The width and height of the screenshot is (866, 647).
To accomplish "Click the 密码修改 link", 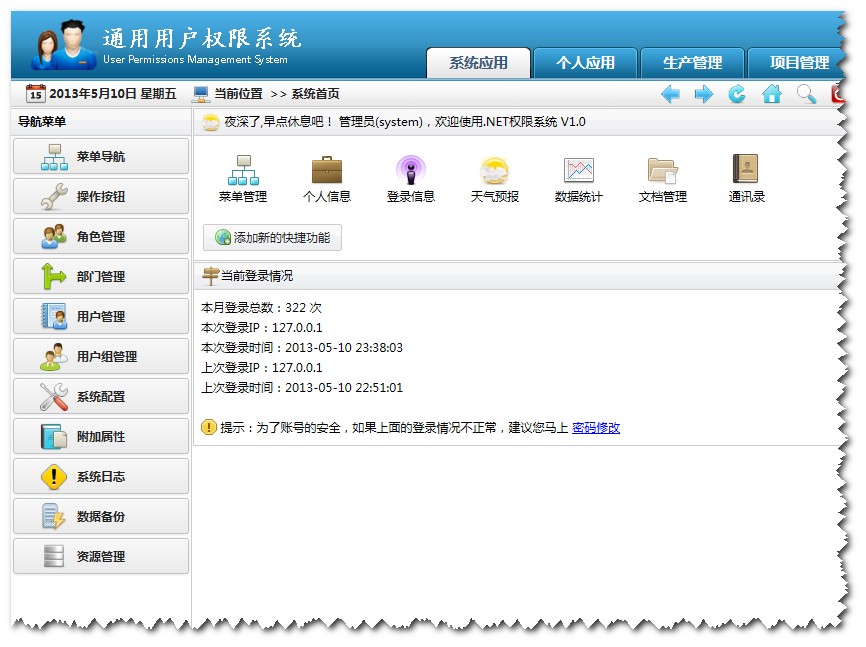I will pos(595,427).
